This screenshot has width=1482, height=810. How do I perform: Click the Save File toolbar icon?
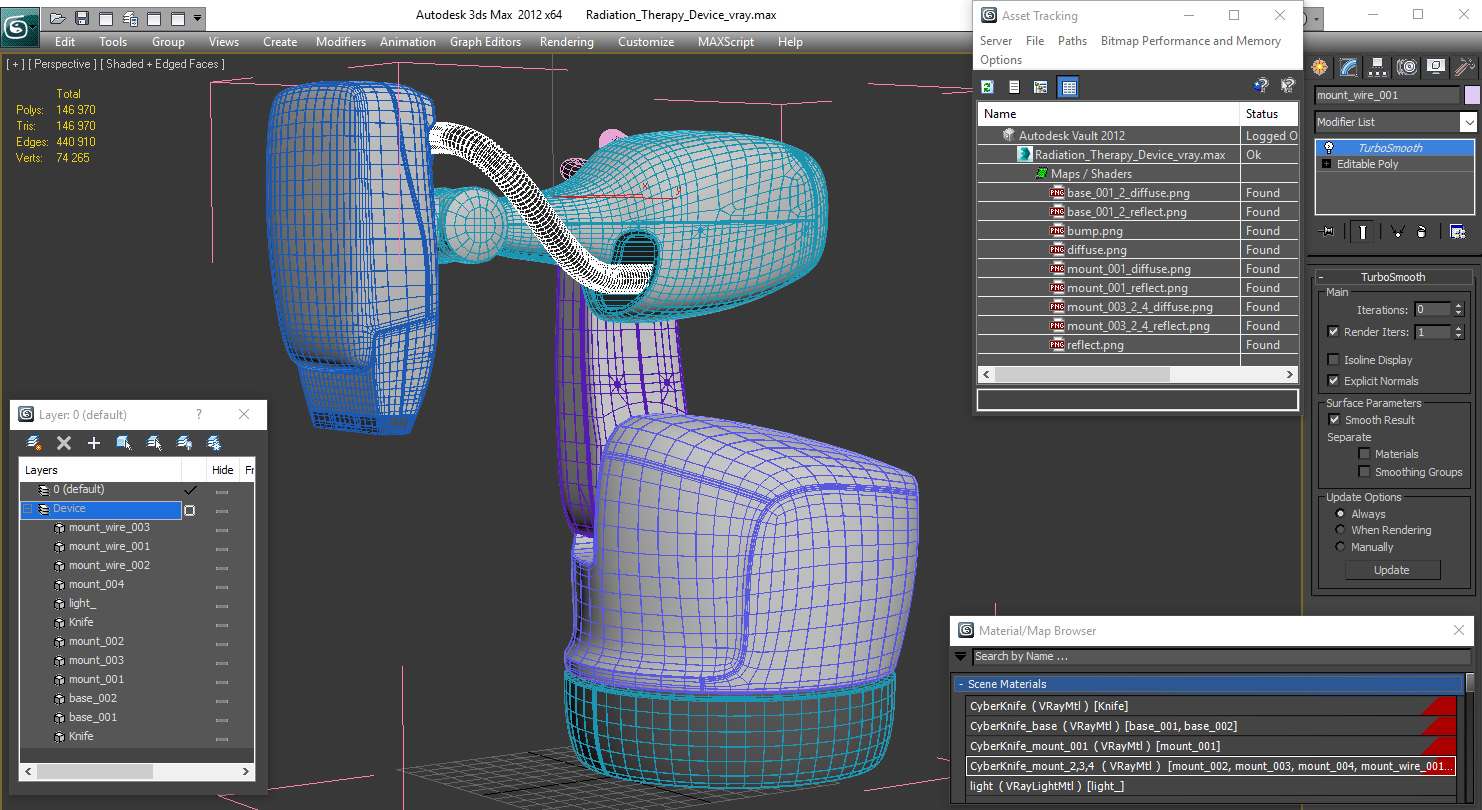[x=82, y=18]
